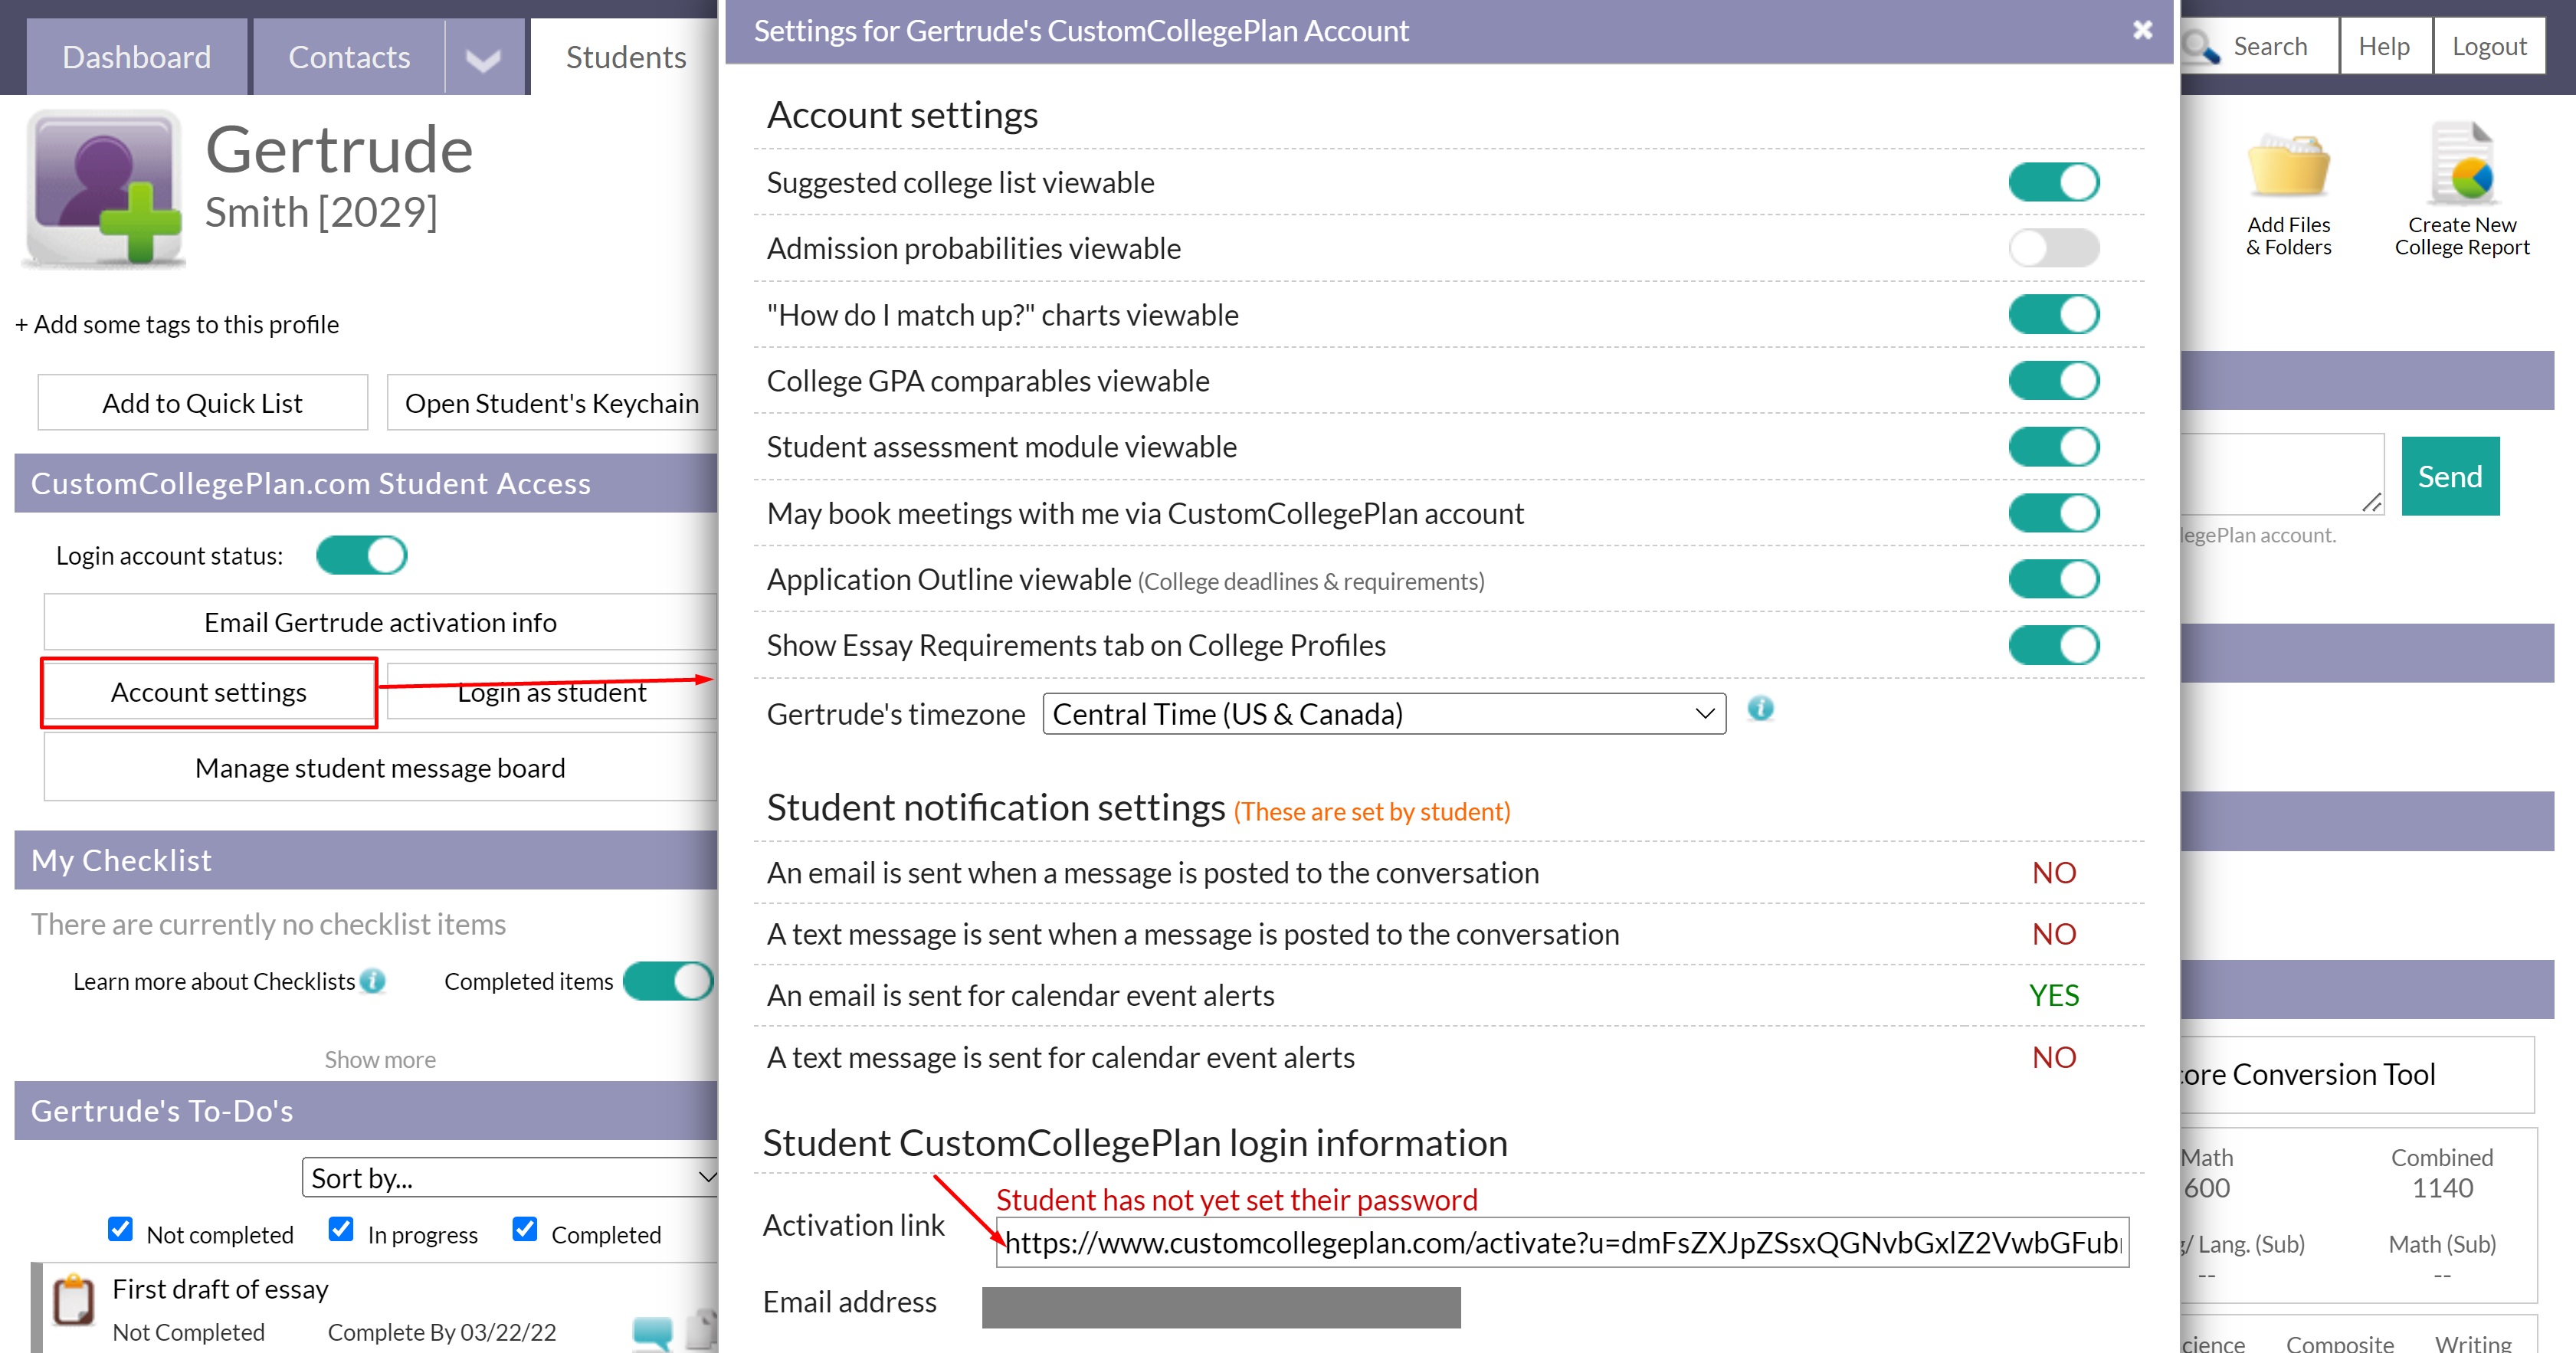Image resolution: width=2576 pixels, height=1353 pixels.
Task: Toggle "How do I match up?" charts viewable
Action: point(2053,314)
